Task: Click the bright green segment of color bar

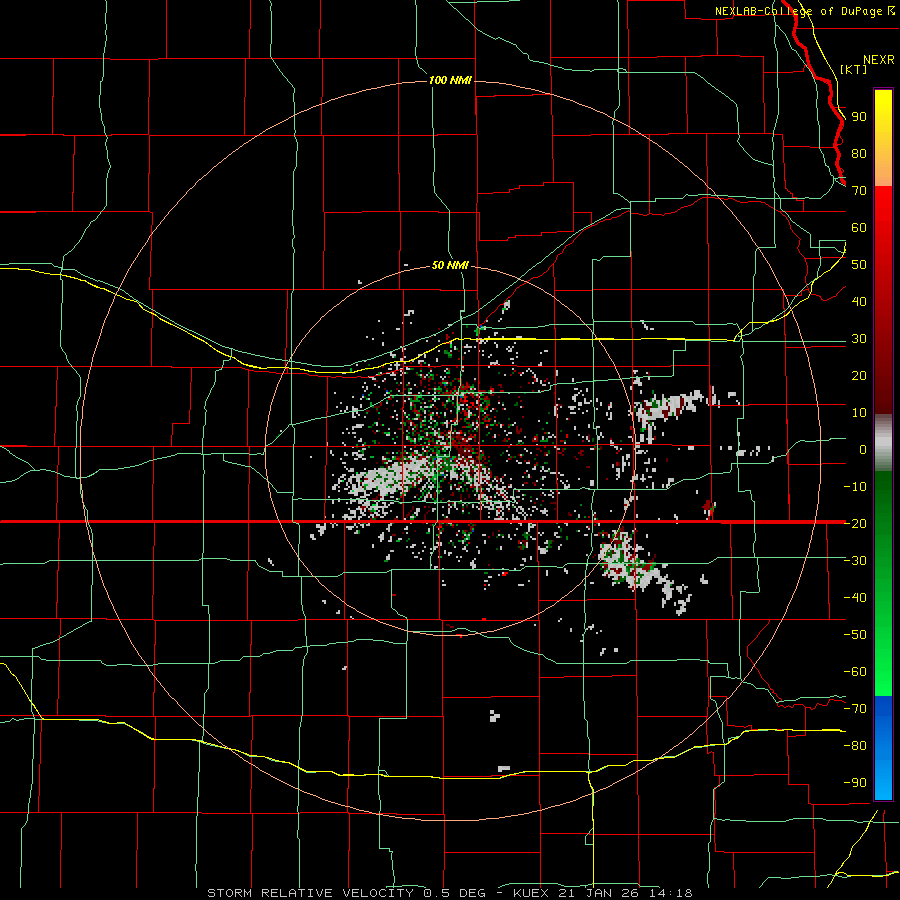Action: (x=883, y=643)
